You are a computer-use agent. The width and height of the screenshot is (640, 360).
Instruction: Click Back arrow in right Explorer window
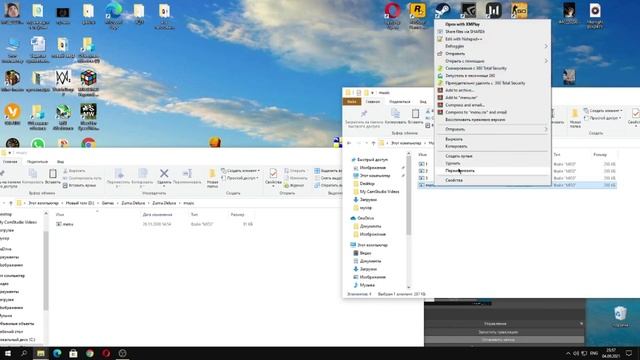point(349,143)
